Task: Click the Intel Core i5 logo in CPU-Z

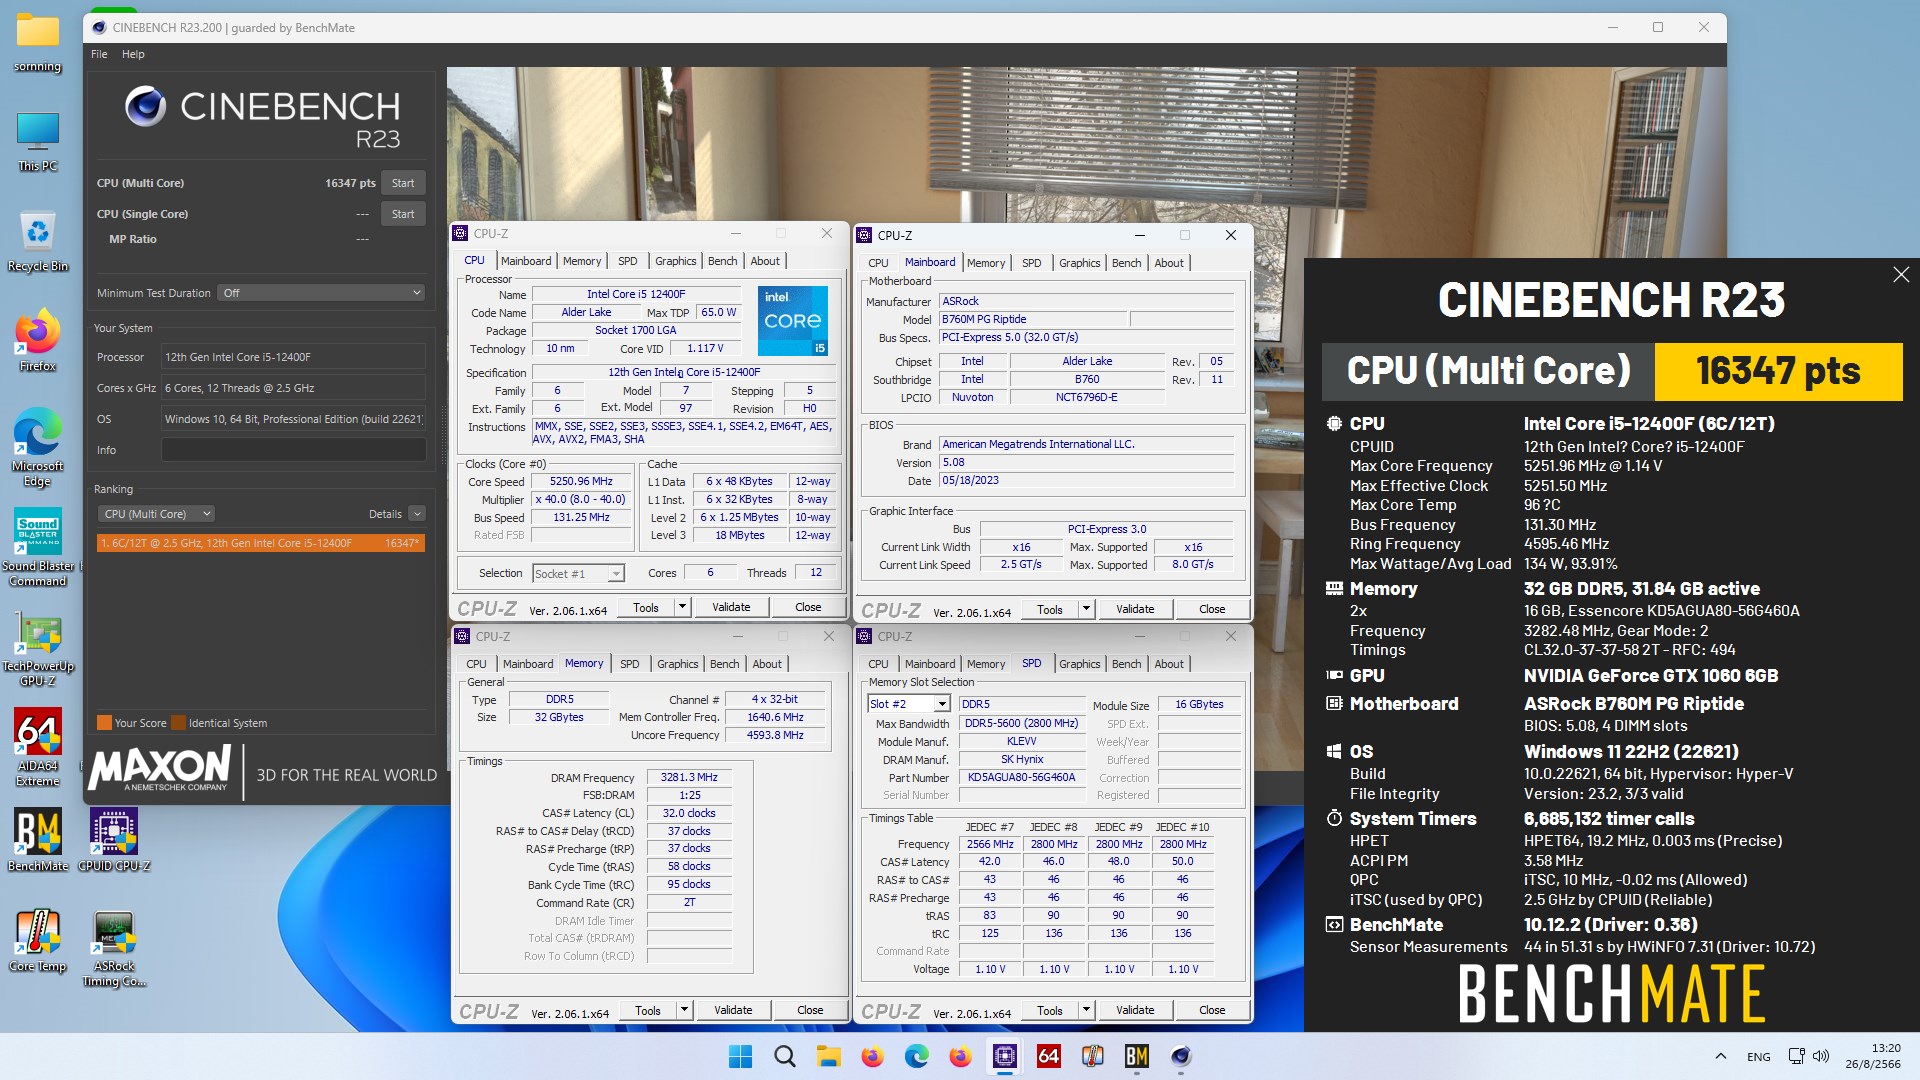Action: (793, 320)
